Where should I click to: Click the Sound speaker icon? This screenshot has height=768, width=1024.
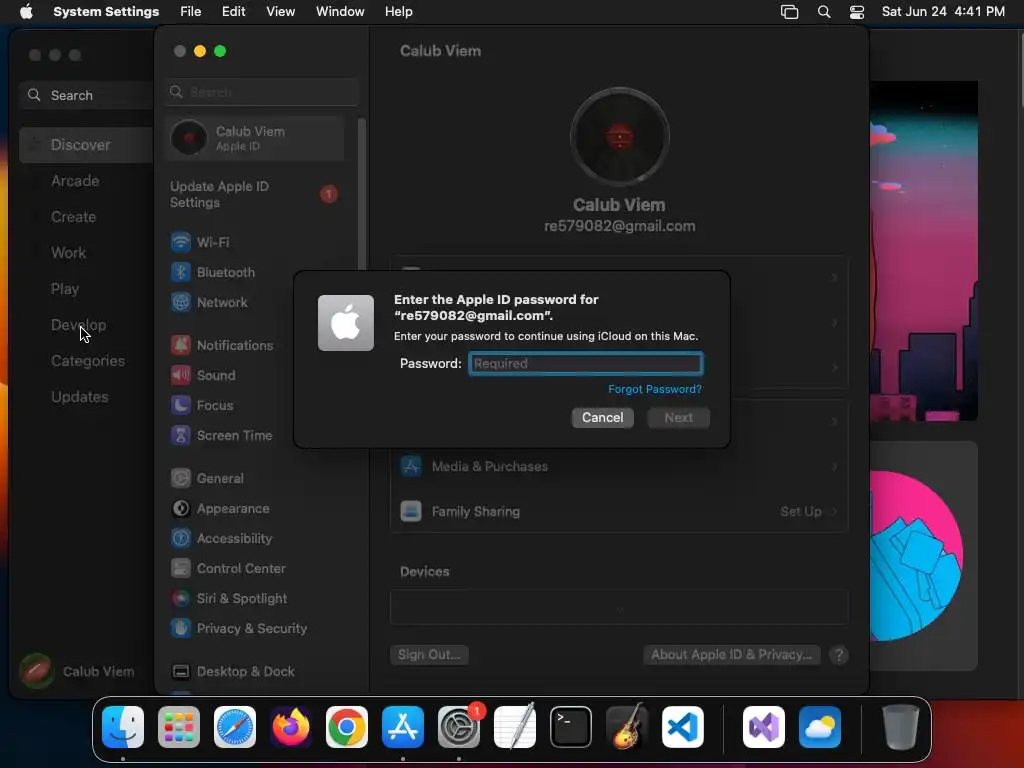(181, 375)
